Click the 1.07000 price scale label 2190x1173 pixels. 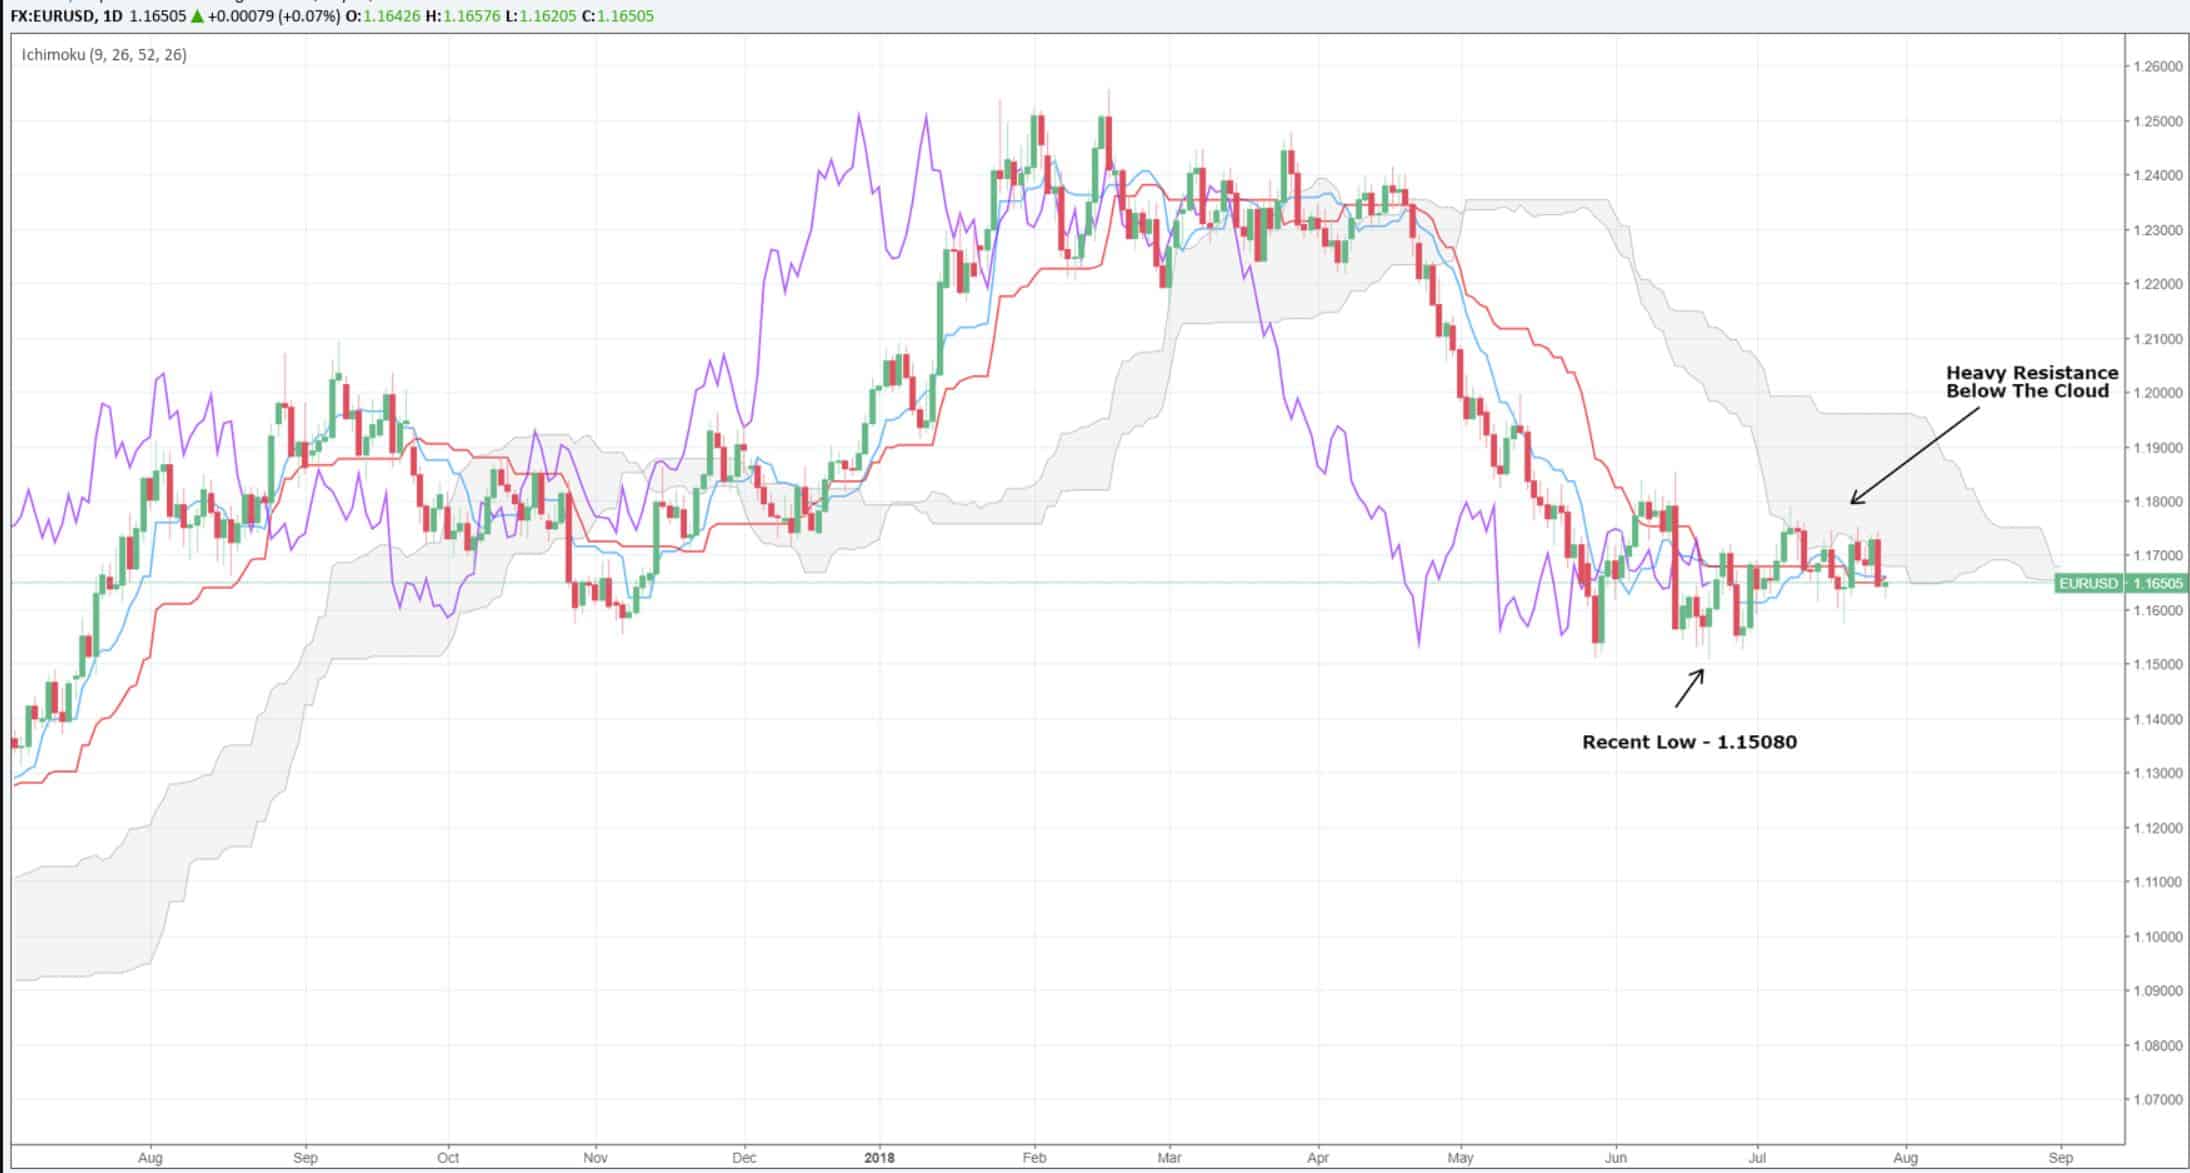[x=2156, y=1100]
